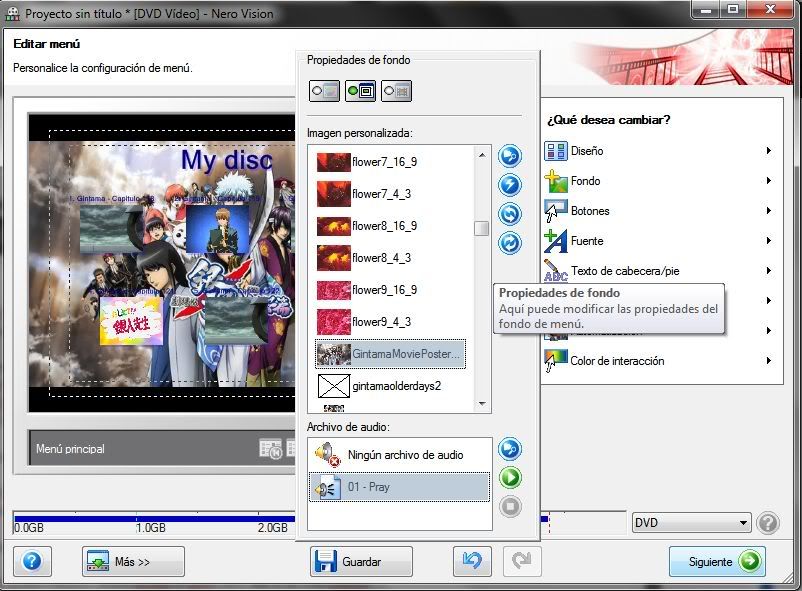Image resolution: width=802 pixels, height=591 pixels.
Task: Click the browse image icon beside image list
Action: tap(509, 156)
